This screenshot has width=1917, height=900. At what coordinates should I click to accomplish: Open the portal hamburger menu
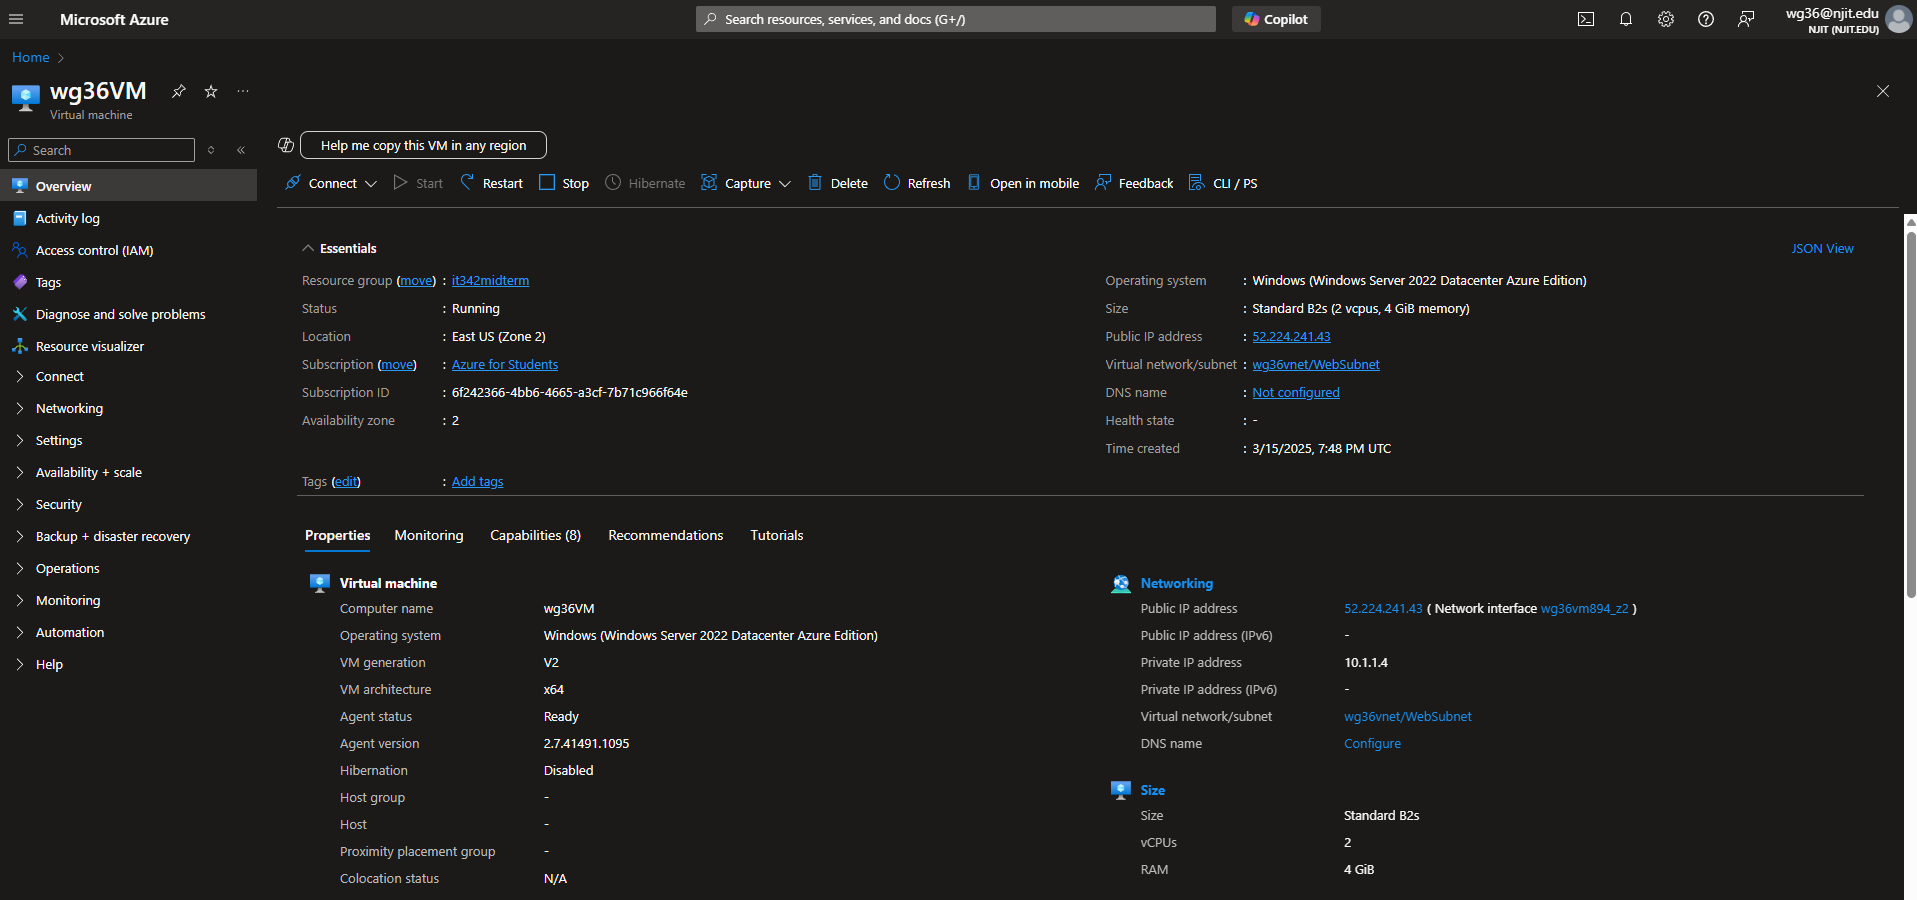[x=16, y=19]
